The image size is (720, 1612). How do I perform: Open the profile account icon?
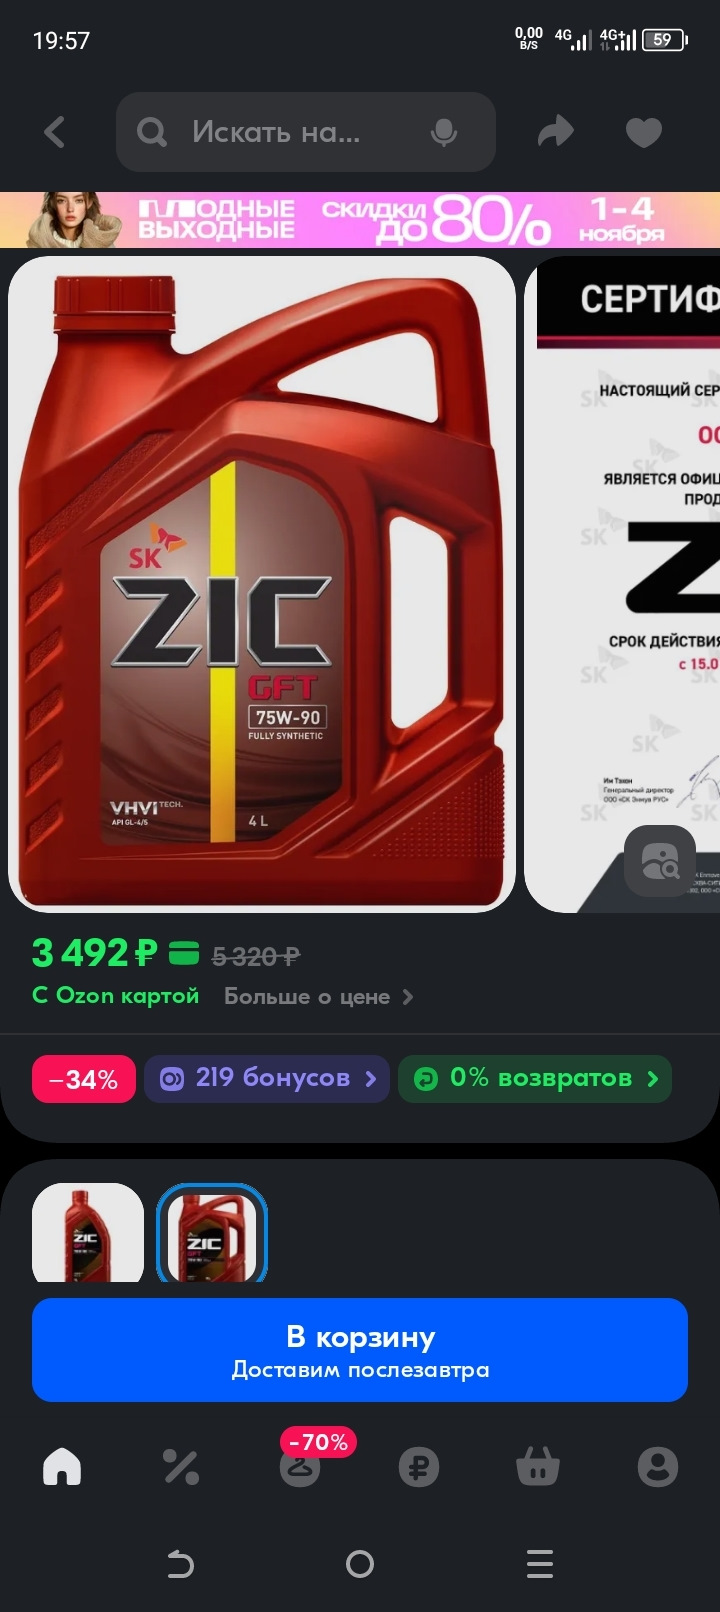click(x=658, y=1467)
